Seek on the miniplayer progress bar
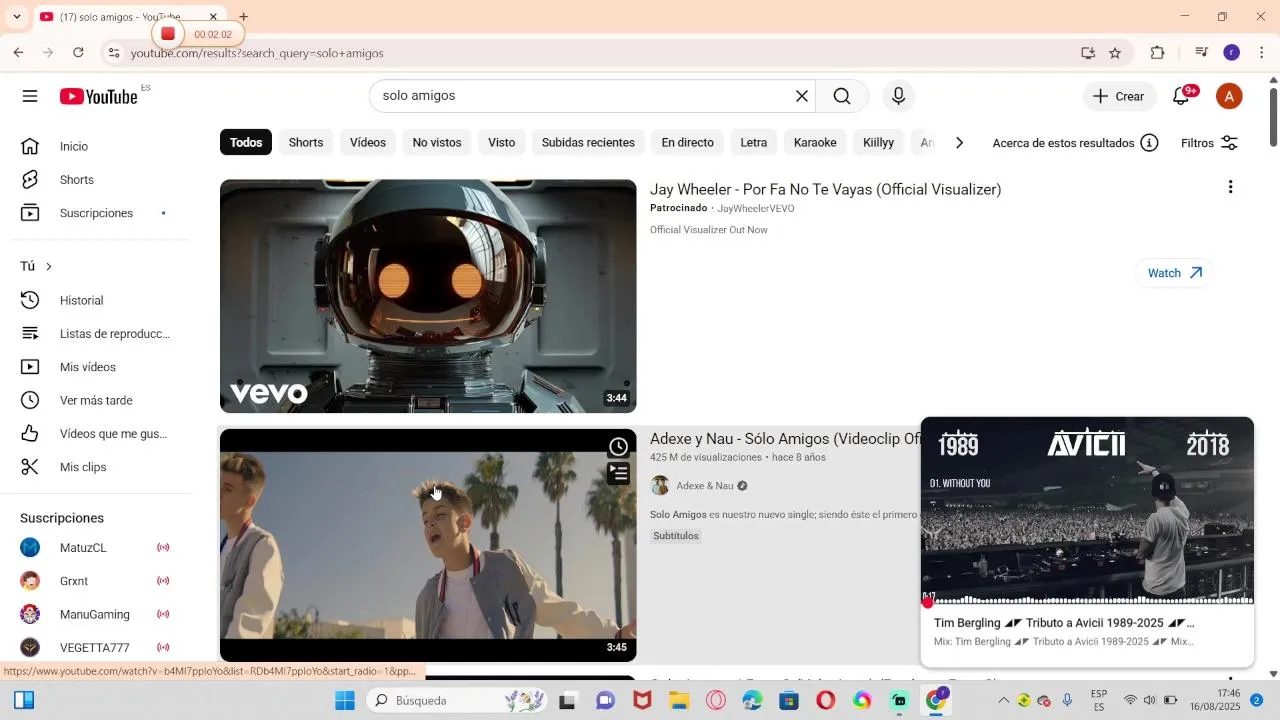 coord(1087,602)
